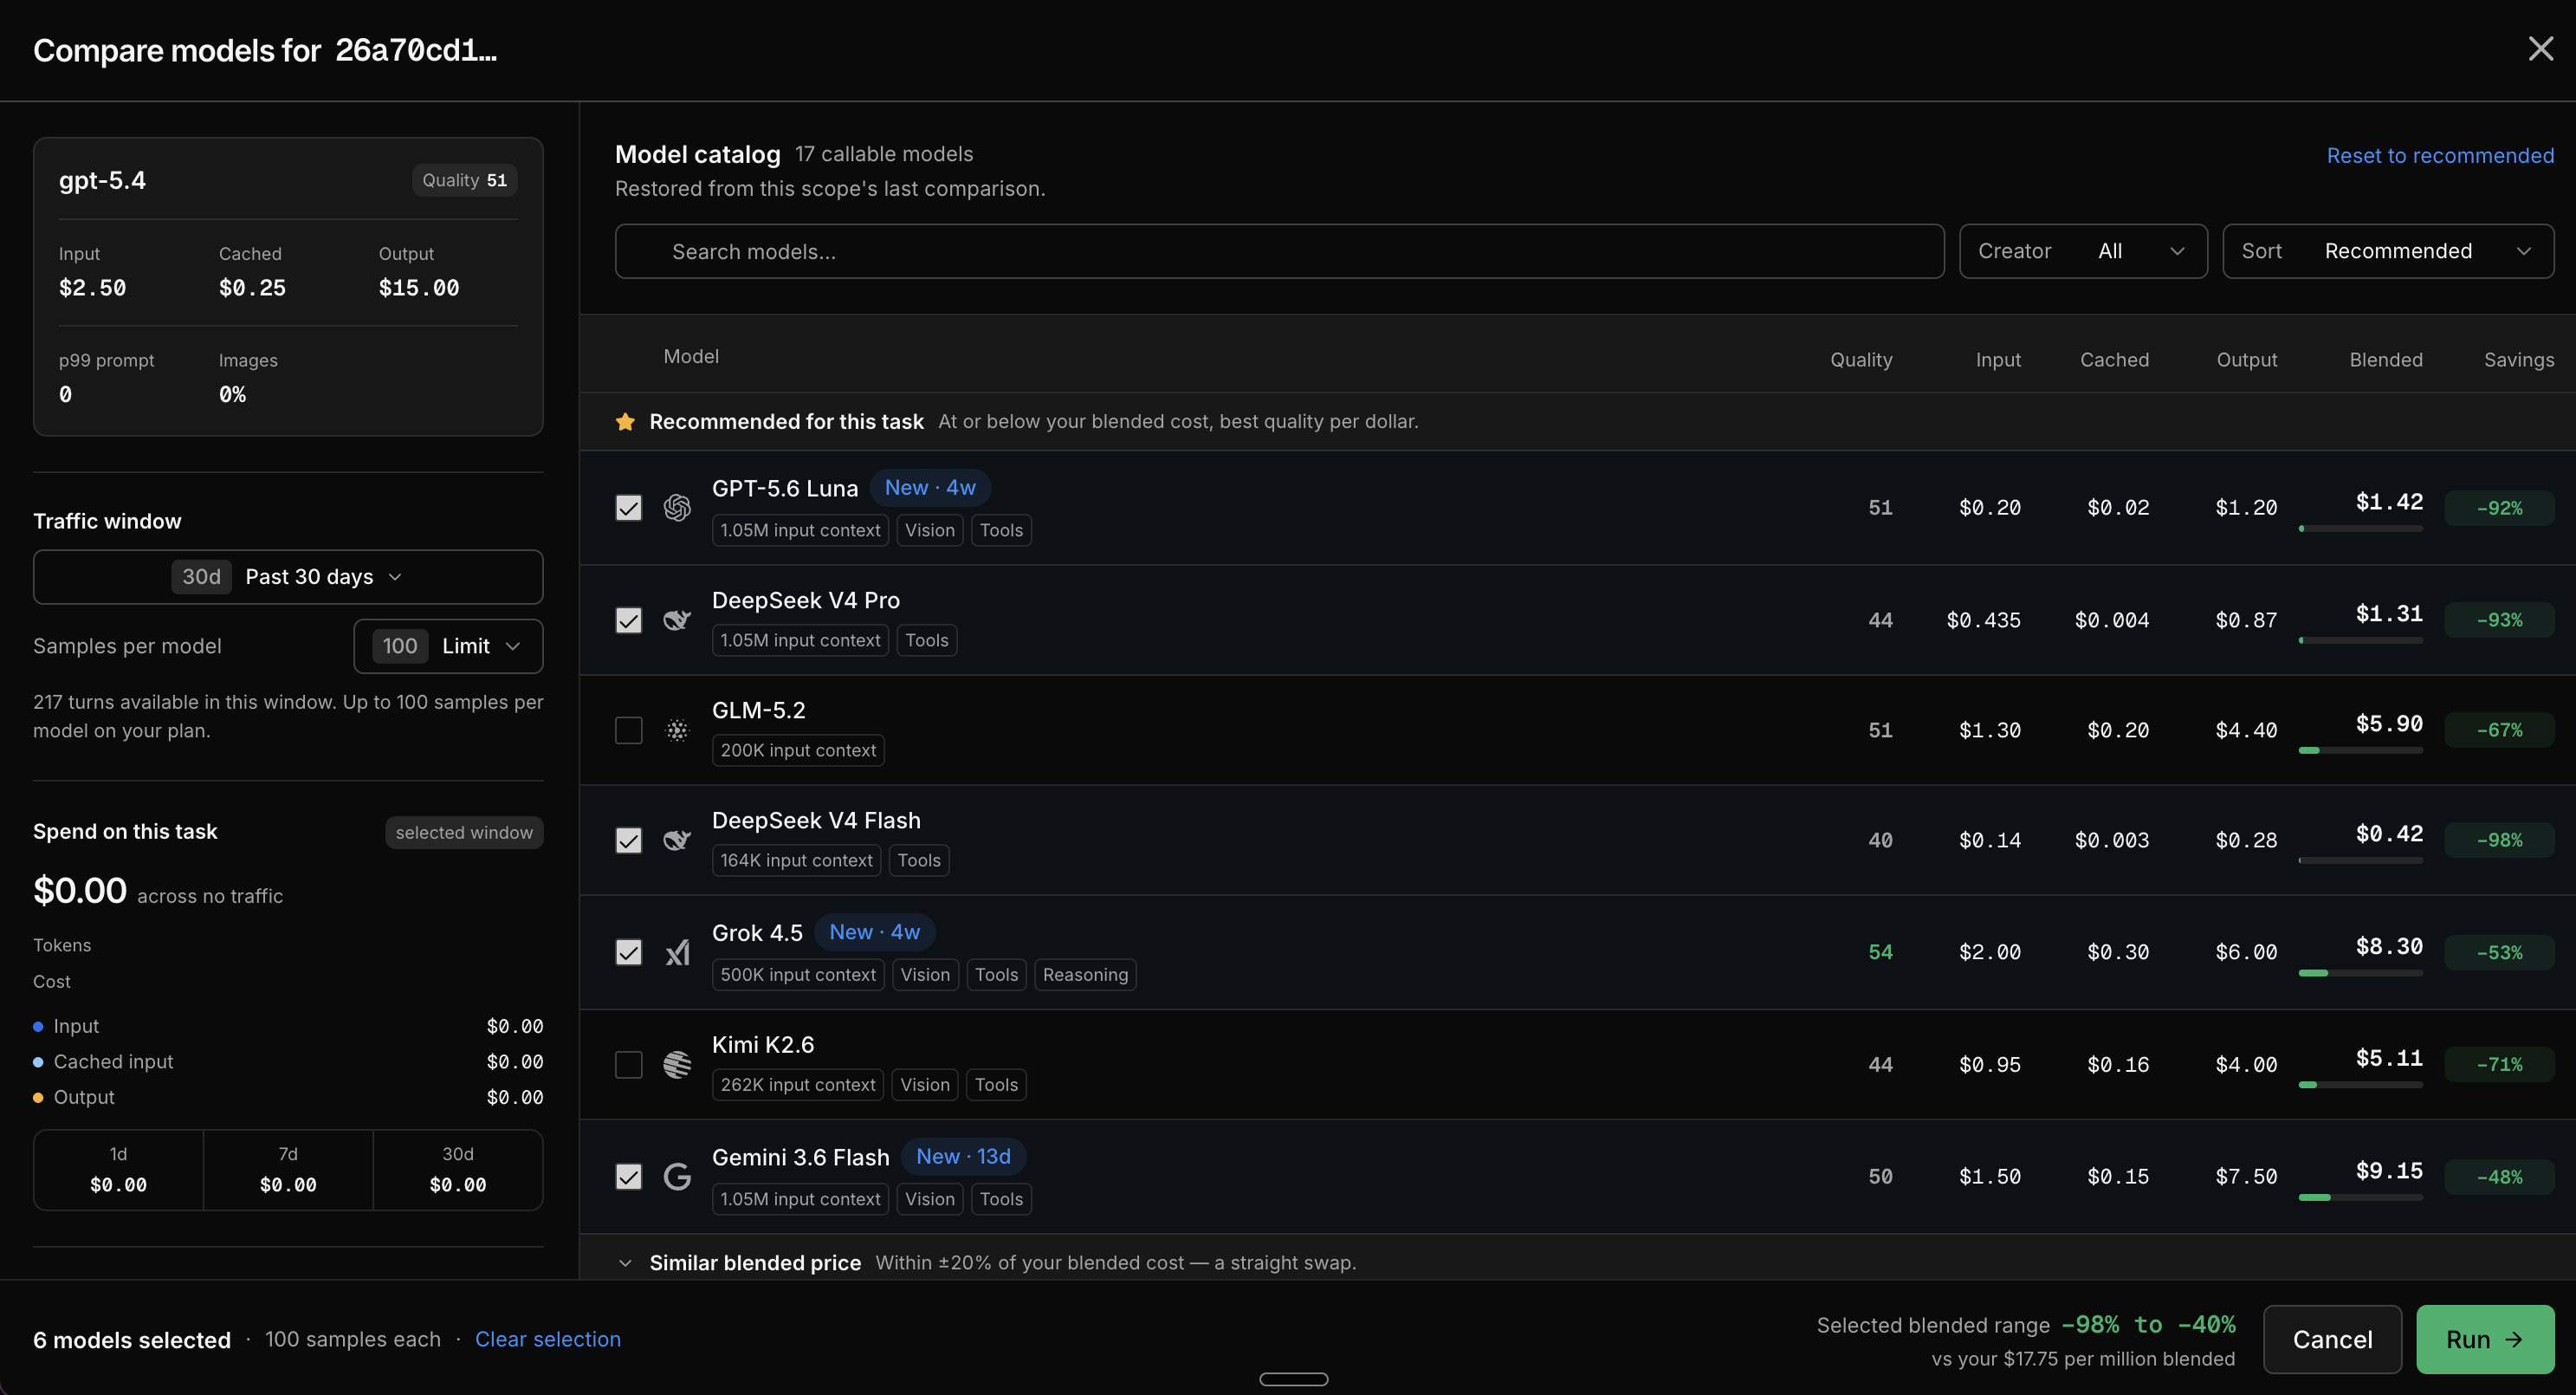Click the blended cost bar for GPT-5.6 Luna
This screenshot has height=1395, width=2576.
pyautogui.click(x=2360, y=528)
